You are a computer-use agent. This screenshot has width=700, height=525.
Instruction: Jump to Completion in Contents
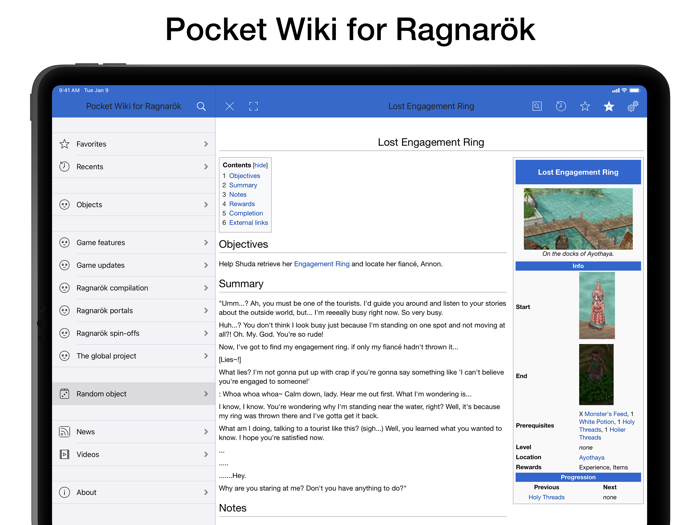click(246, 213)
